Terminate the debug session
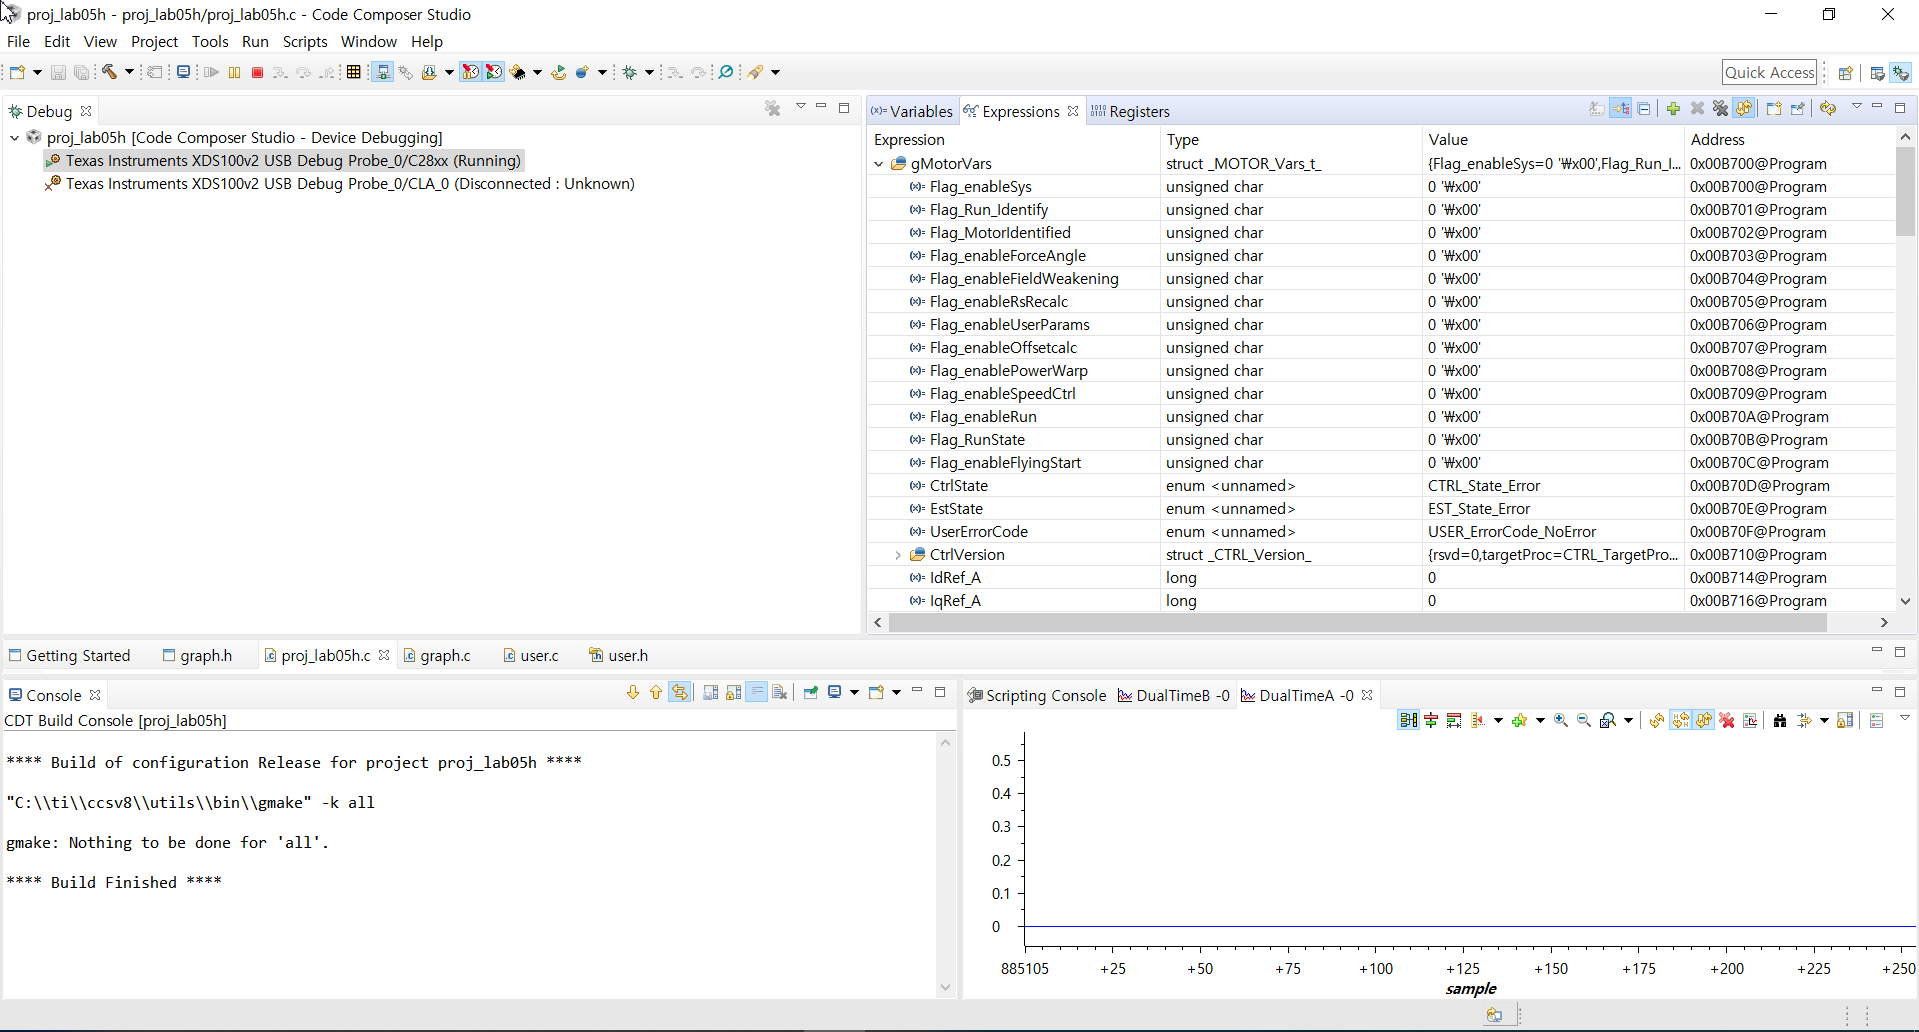The height and width of the screenshot is (1032, 1919). 257,71
